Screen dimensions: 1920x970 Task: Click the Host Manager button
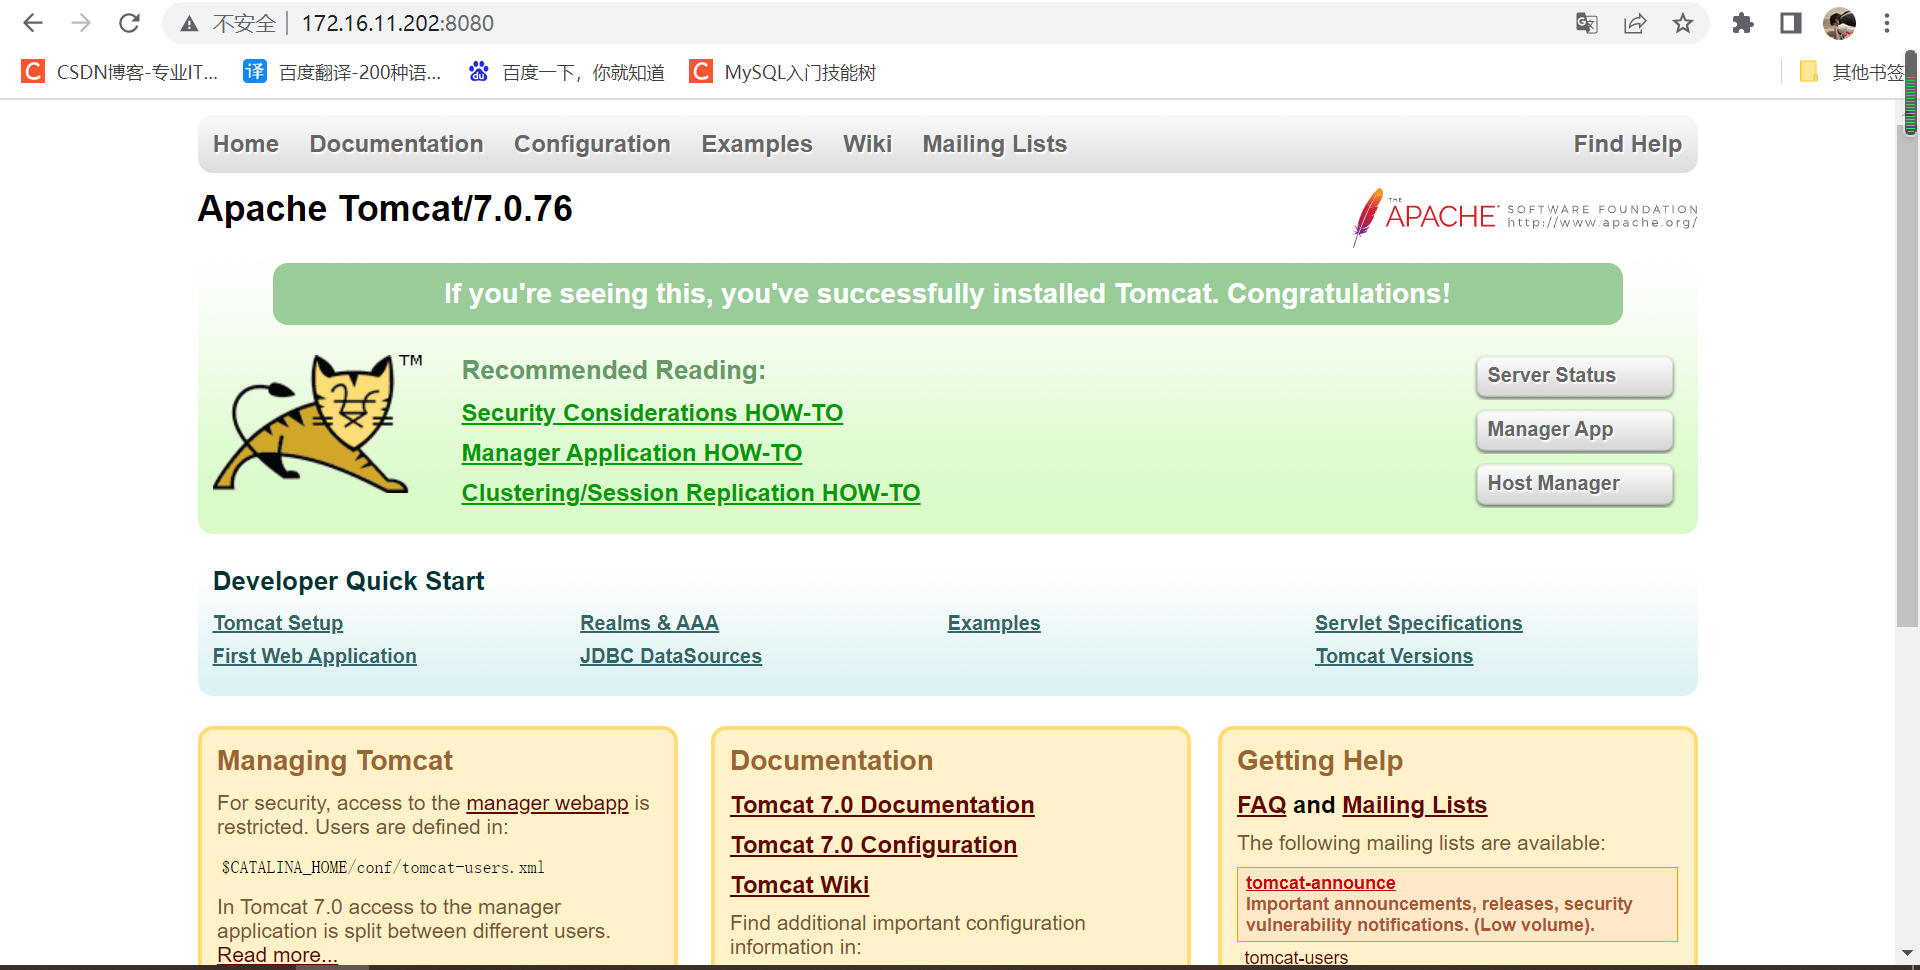[x=1574, y=484]
